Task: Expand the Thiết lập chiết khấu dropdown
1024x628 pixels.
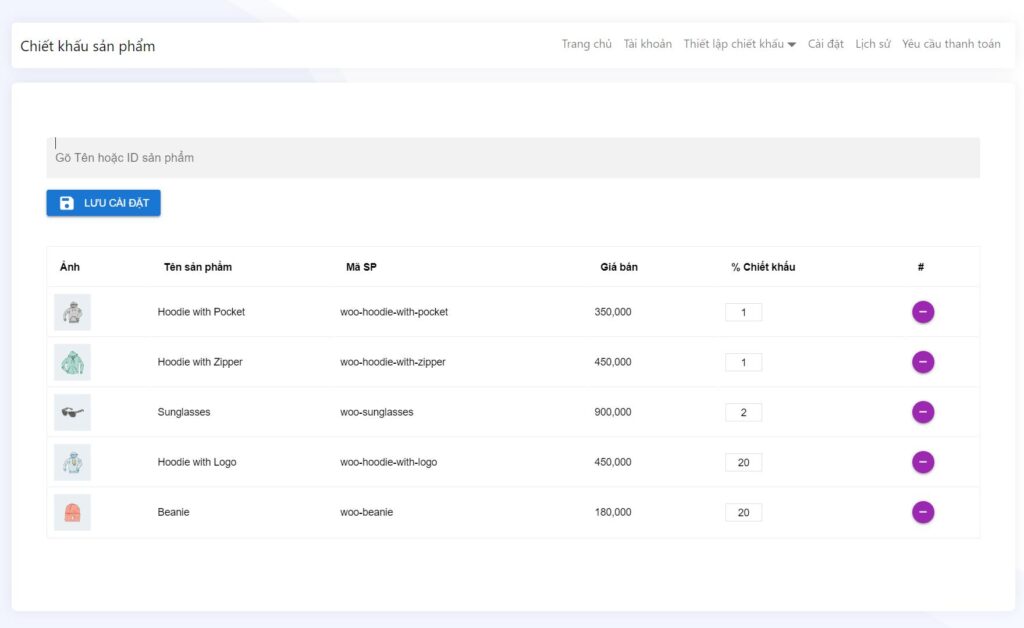Action: [739, 44]
